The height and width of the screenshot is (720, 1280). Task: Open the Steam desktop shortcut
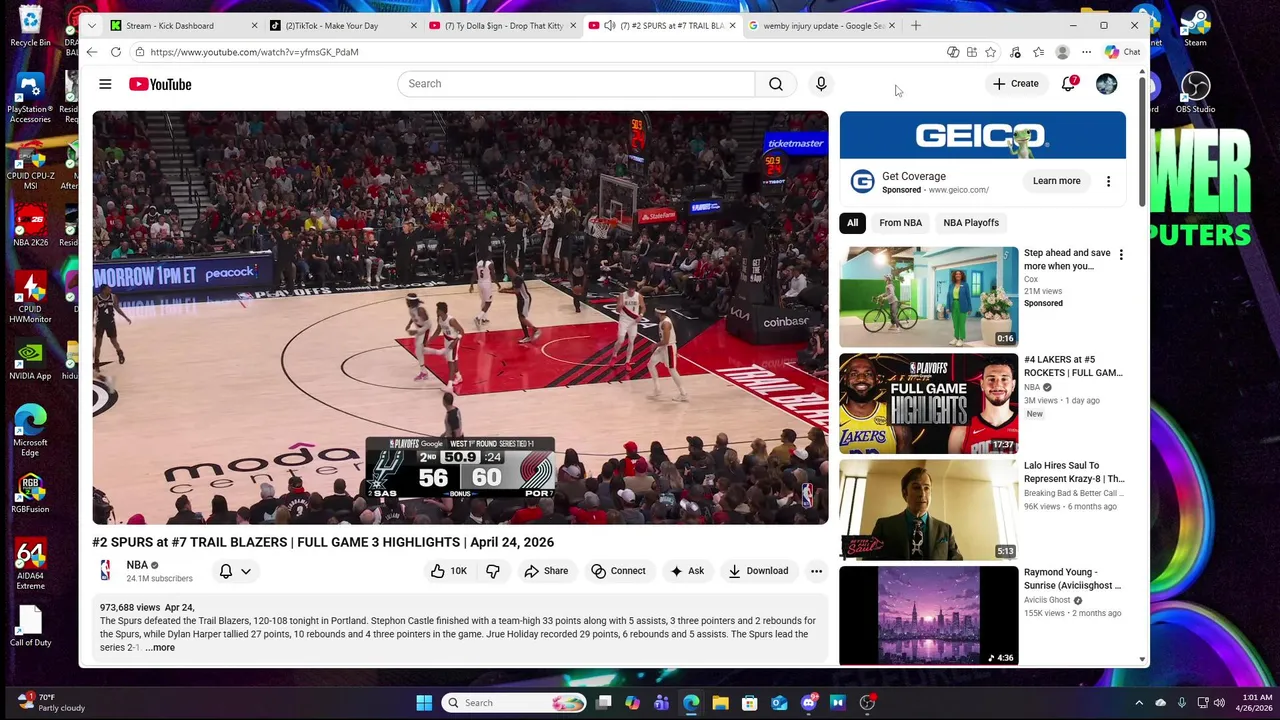click(x=1195, y=27)
